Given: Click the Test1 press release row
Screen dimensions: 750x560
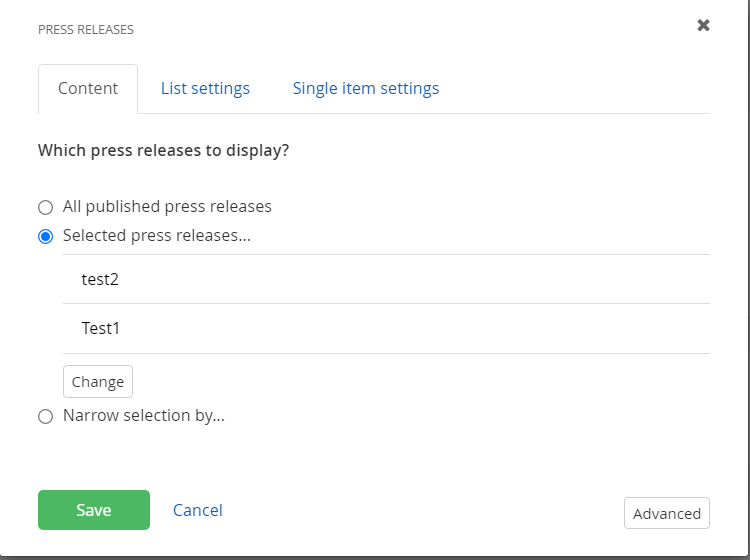Looking at the screenshot, I should [386, 329].
